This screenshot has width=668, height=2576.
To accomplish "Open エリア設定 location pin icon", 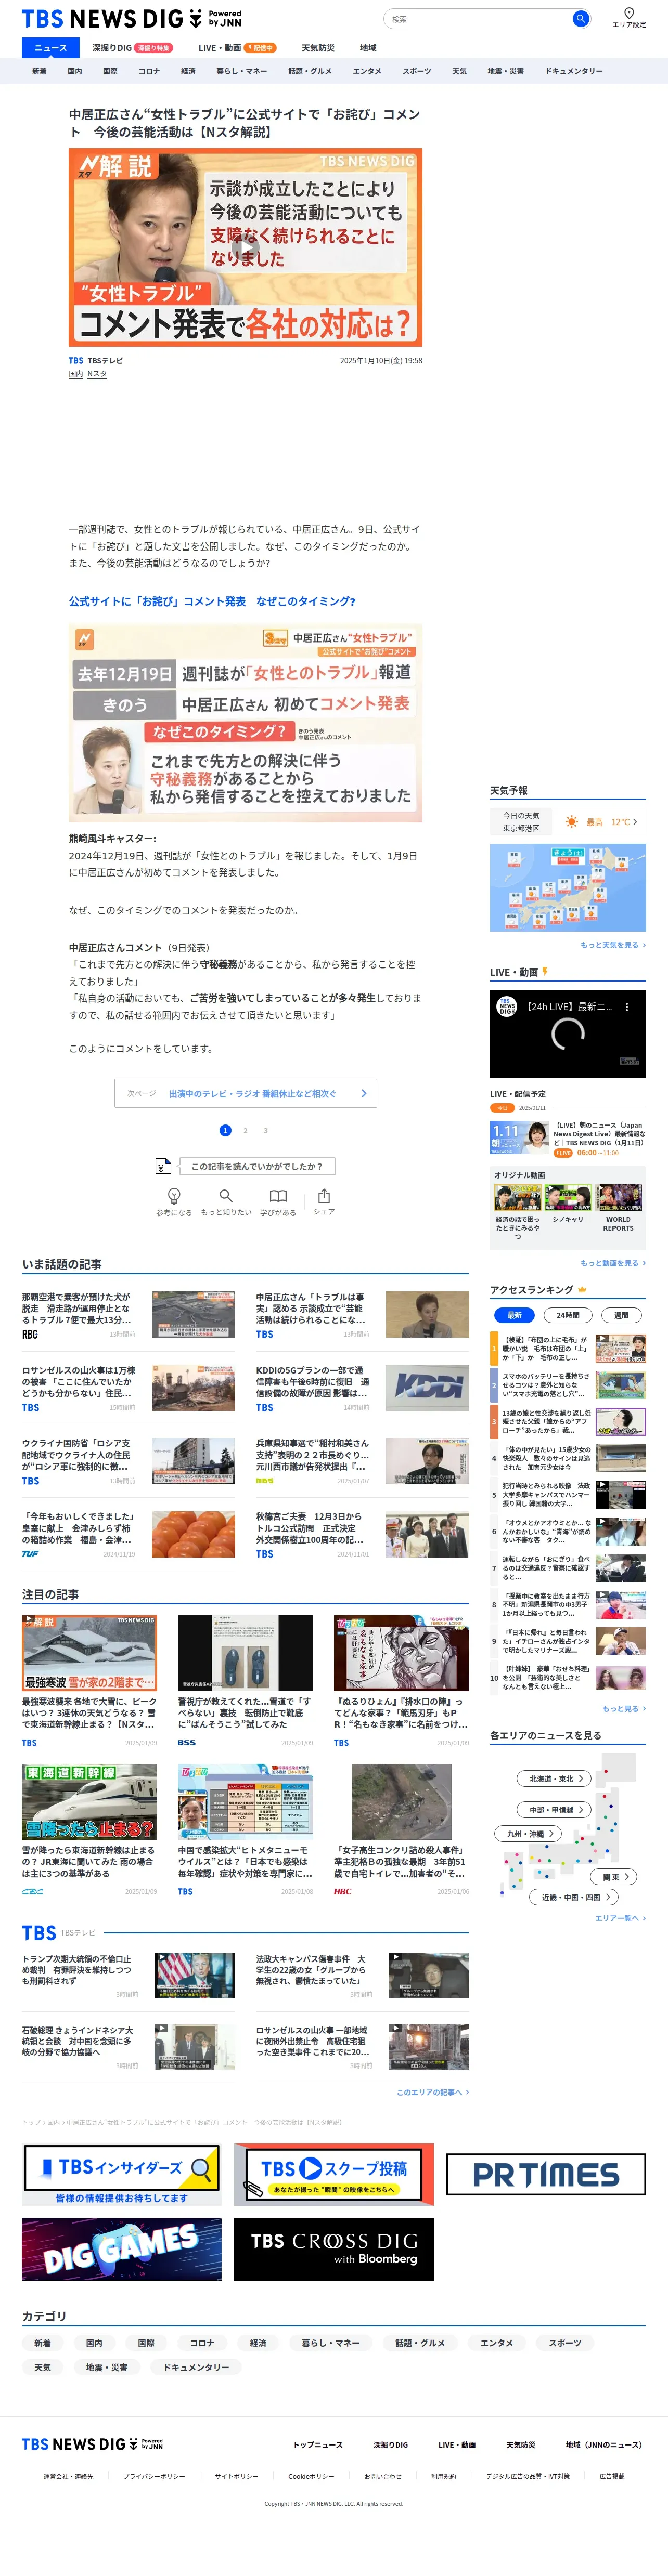I will (629, 13).
